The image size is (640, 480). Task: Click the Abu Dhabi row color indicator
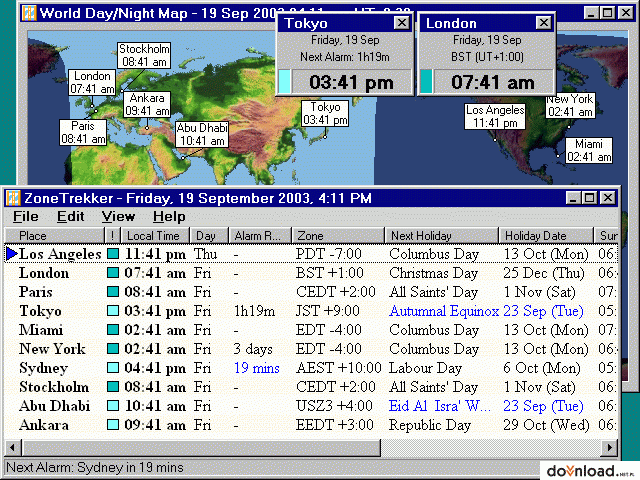pos(113,406)
